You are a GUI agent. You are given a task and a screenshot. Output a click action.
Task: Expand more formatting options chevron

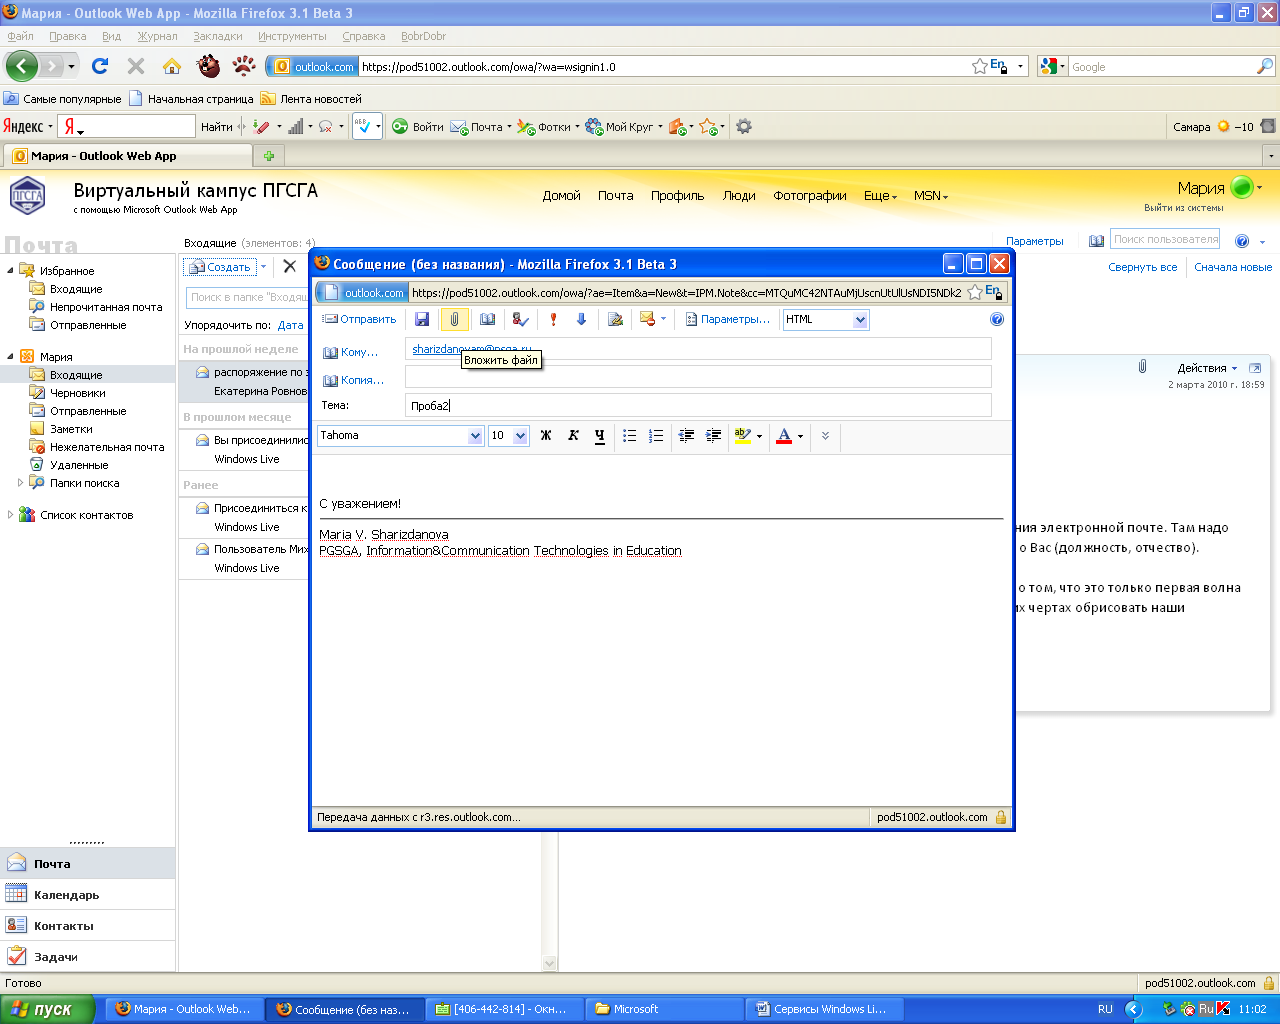coord(825,435)
